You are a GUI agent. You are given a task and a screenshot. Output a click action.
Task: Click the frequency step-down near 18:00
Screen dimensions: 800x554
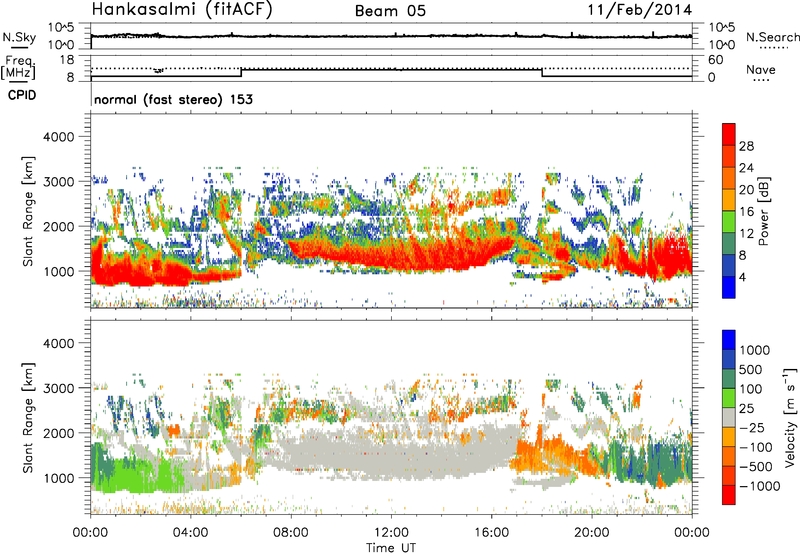pyautogui.click(x=542, y=73)
